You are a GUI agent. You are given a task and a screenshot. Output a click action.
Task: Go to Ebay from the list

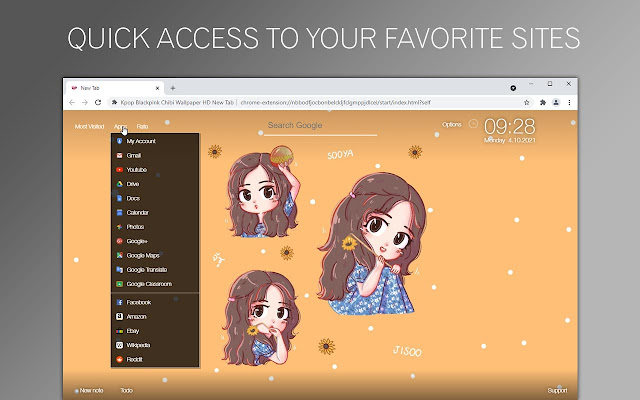tap(155, 331)
